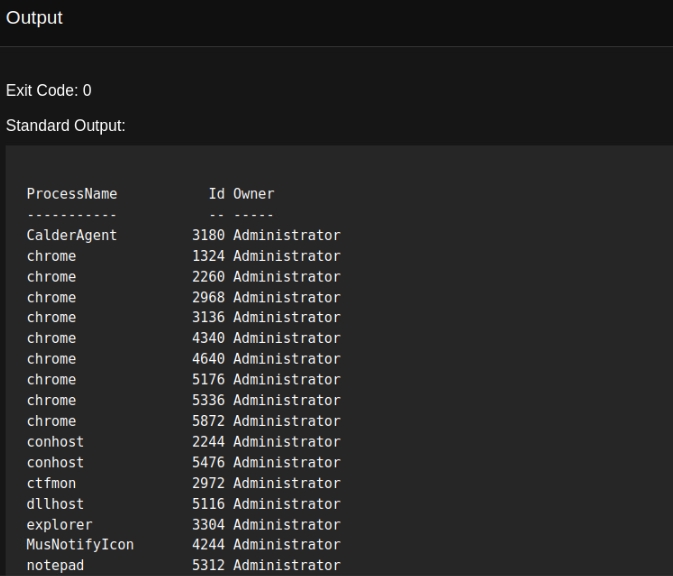673x576 pixels.
Task: Click the Output panel heading
Action: 34,19
